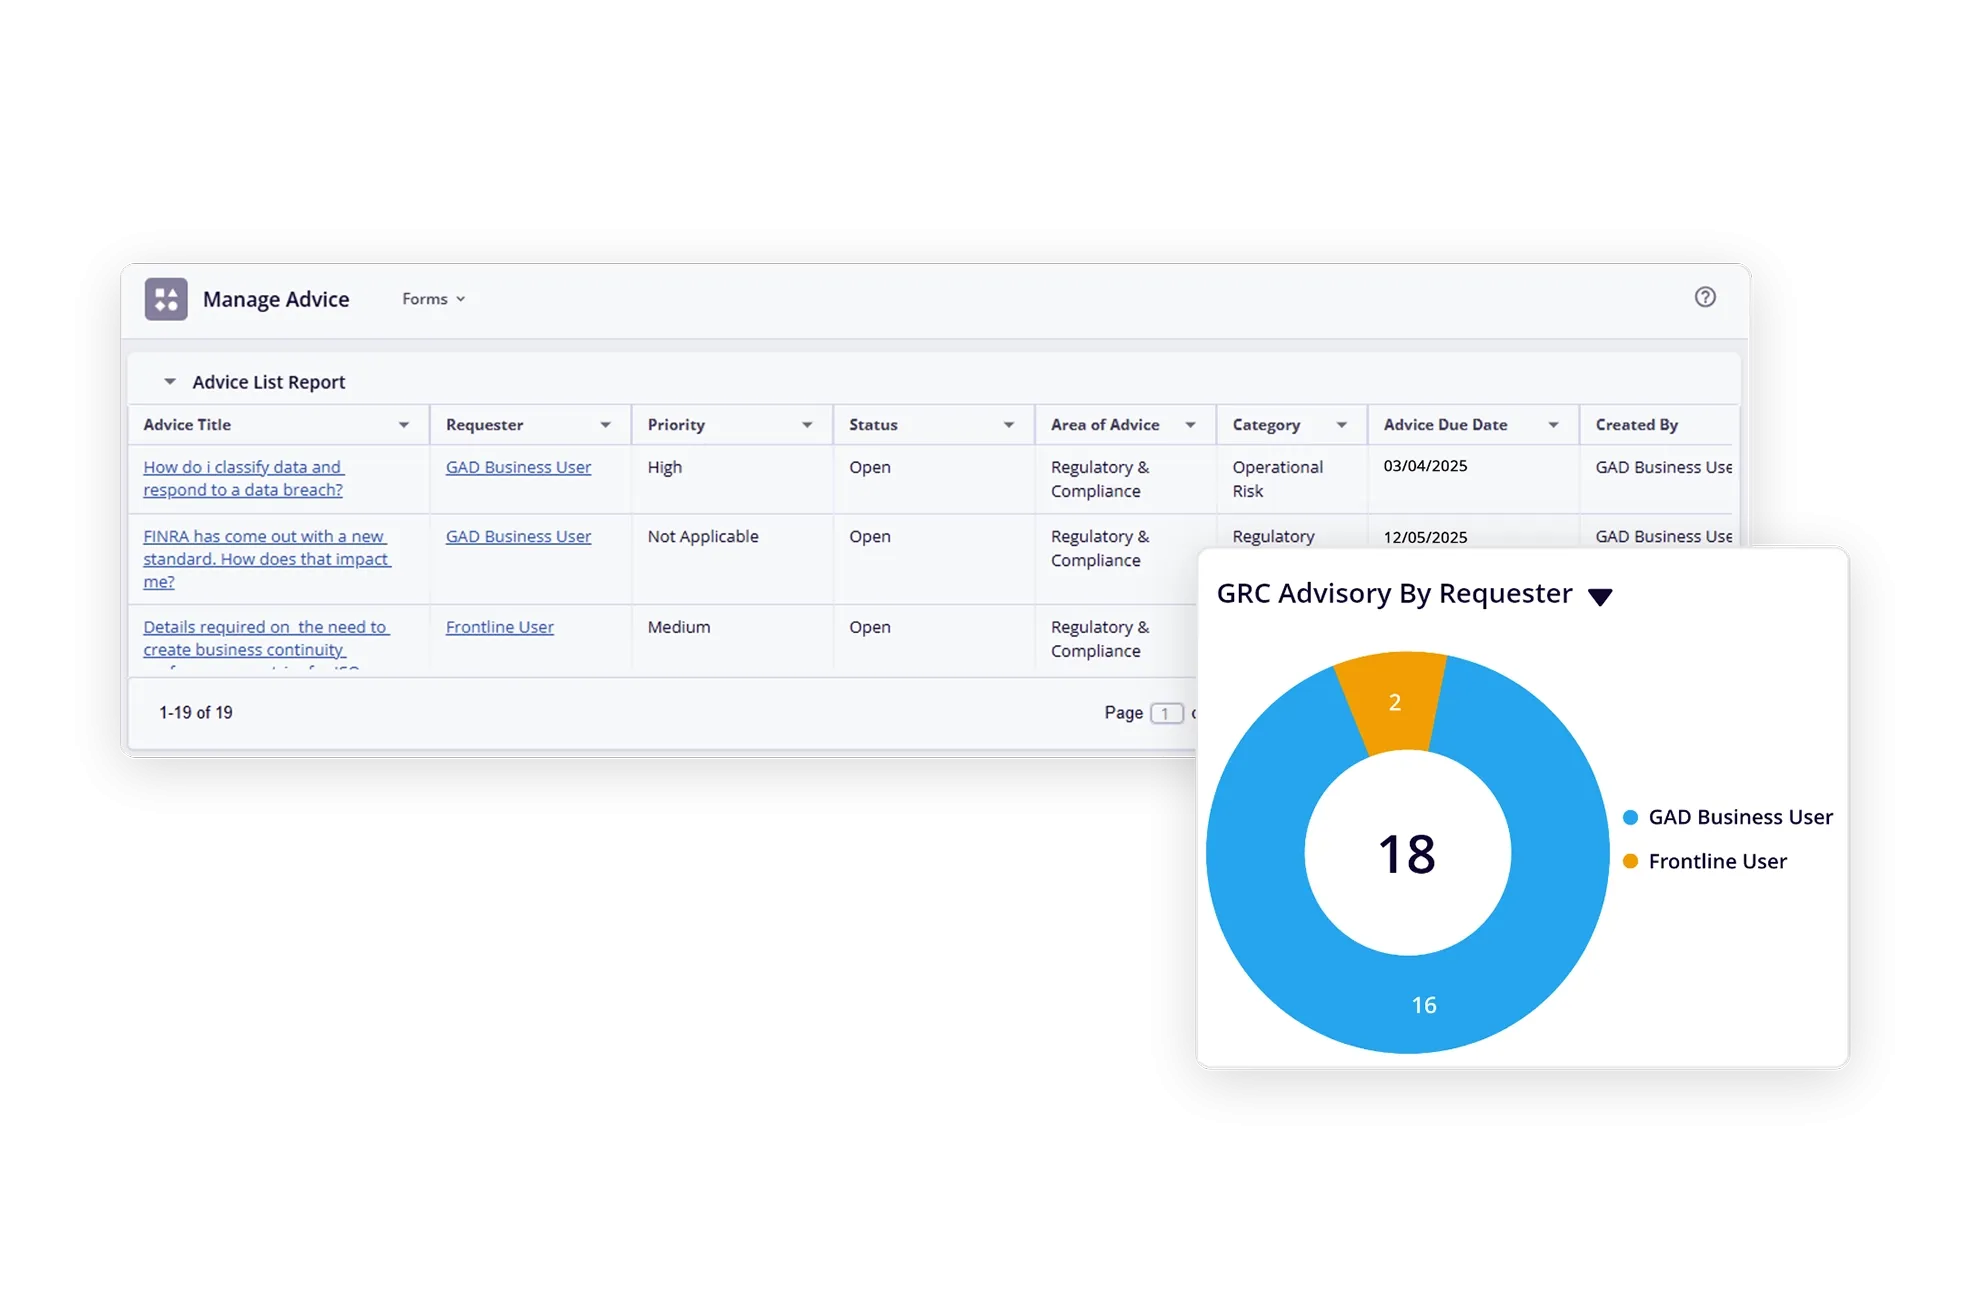Screen dimensions: 1975x1313
Task: Toggle GAD Business User legend swatch
Action: (x=1630, y=817)
